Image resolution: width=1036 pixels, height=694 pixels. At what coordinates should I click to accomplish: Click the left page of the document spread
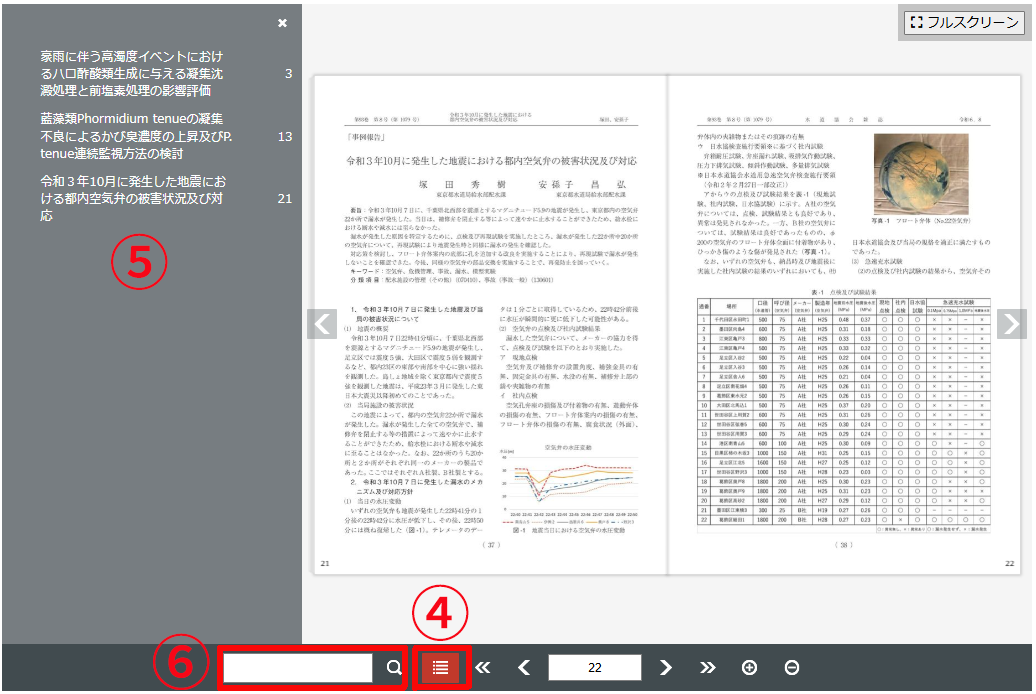(490, 325)
